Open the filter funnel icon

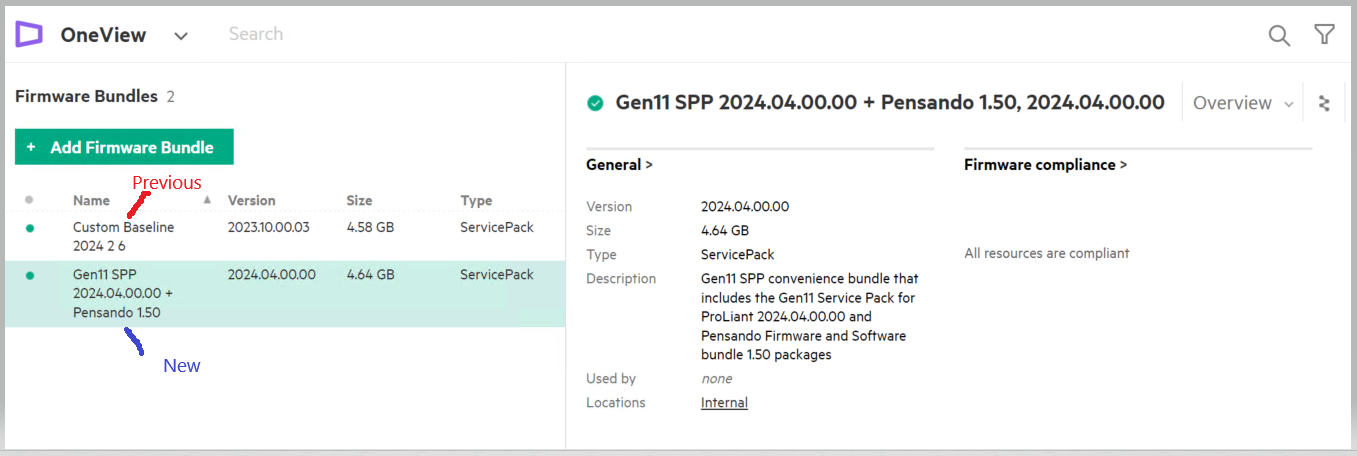pyautogui.click(x=1324, y=35)
